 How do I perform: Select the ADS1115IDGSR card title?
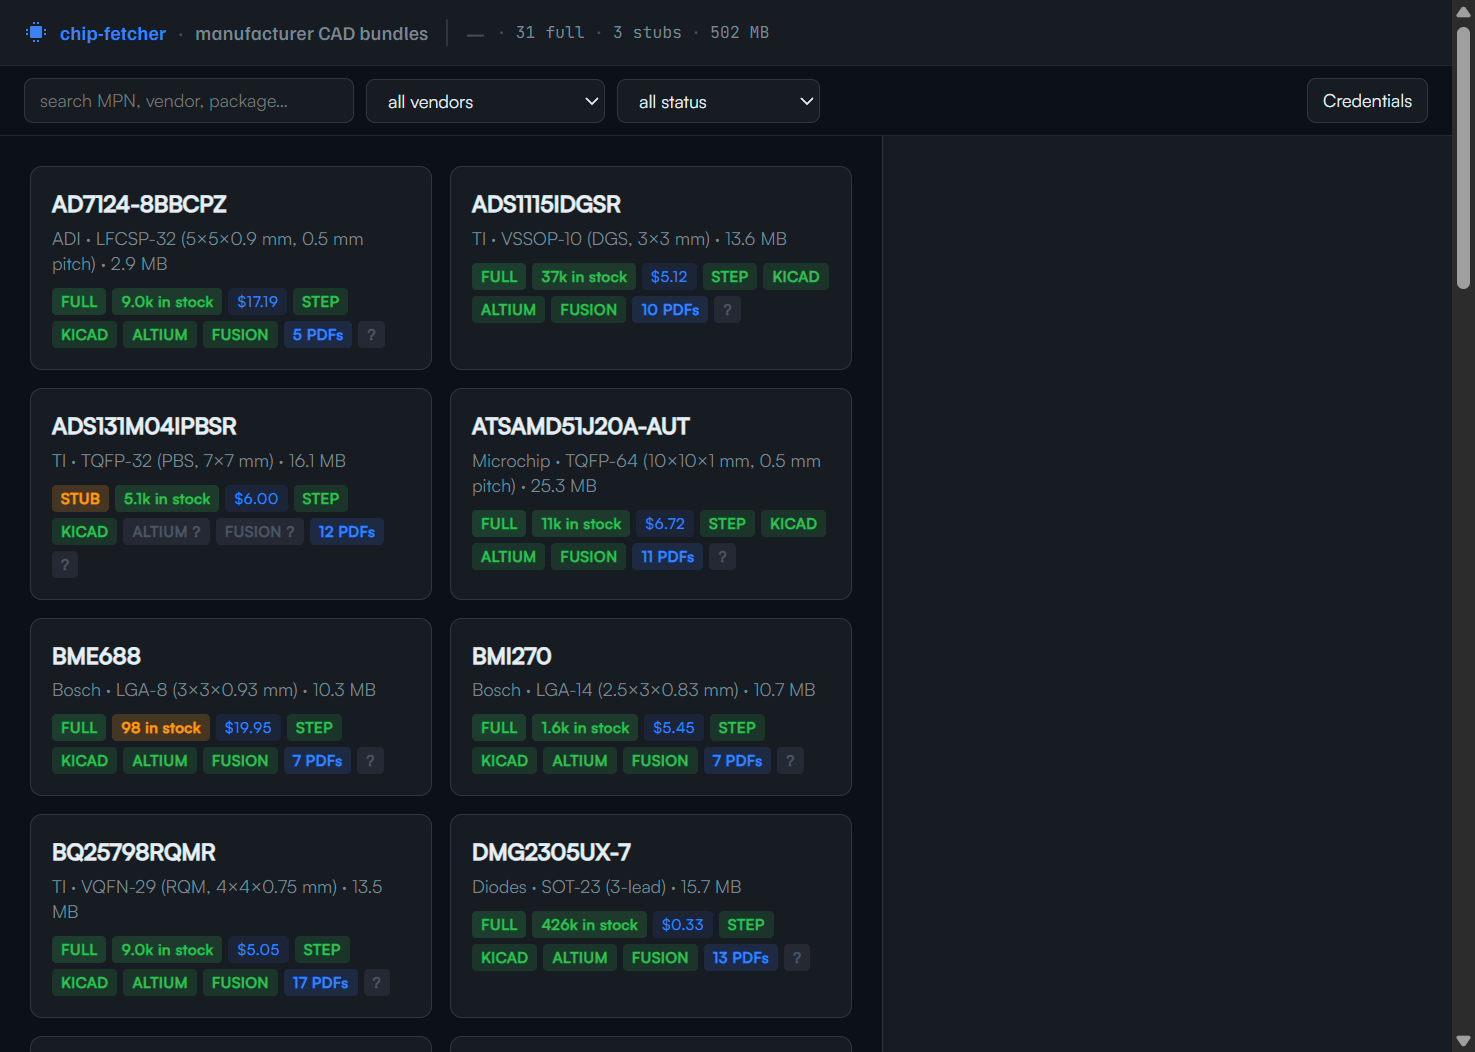click(x=546, y=204)
